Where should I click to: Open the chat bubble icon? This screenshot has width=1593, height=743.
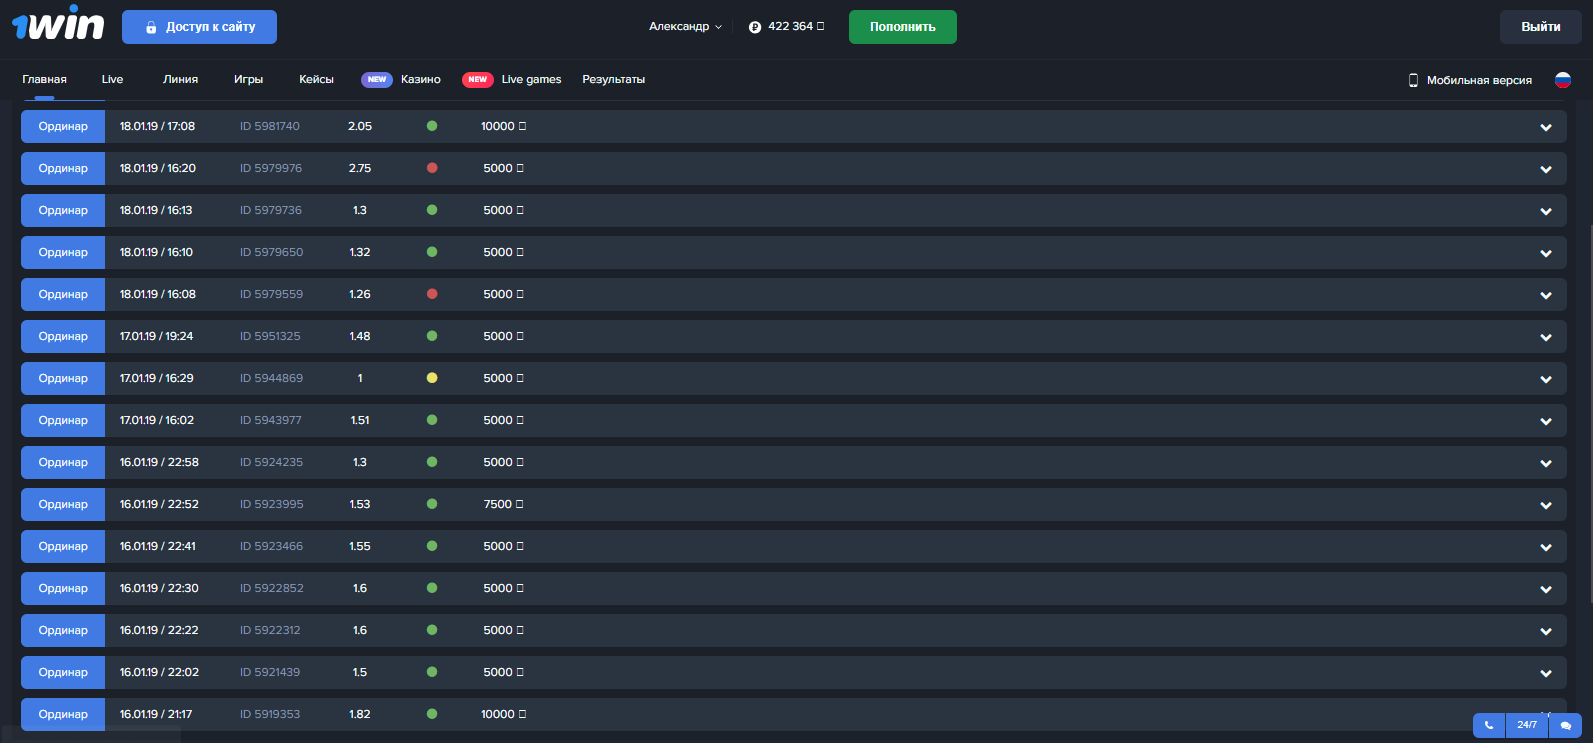(1566, 725)
